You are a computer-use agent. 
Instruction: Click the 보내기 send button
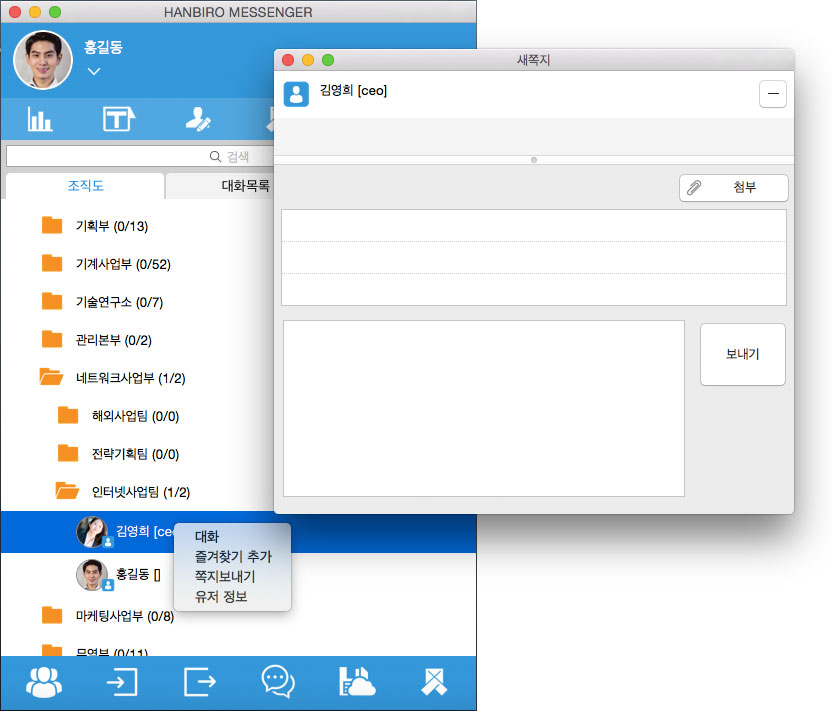tap(743, 354)
